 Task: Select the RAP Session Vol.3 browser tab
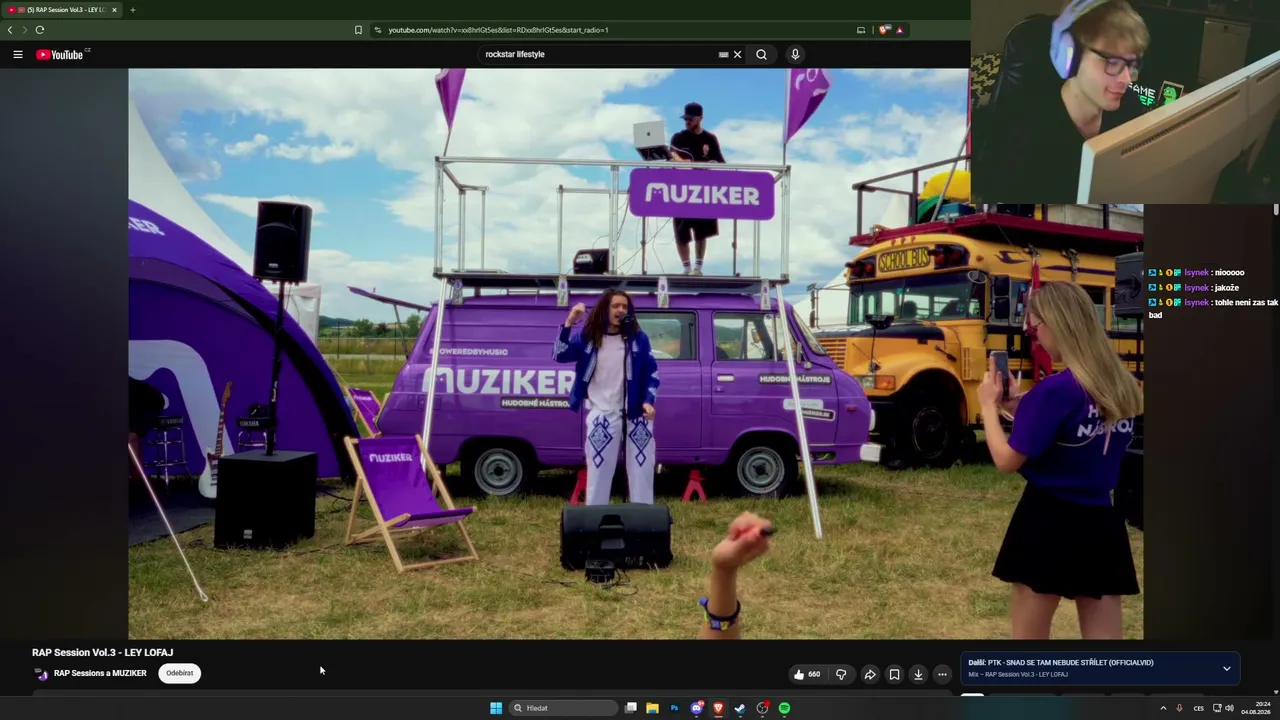click(62, 10)
